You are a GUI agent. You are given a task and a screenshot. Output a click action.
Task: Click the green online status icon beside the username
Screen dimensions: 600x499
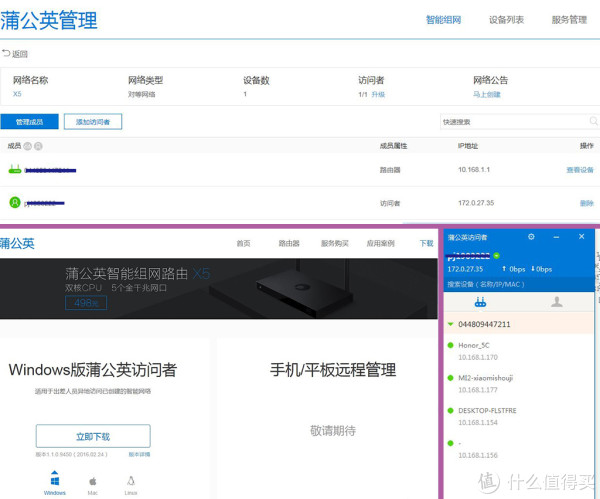pyautogui.click(x=496, y=256)
